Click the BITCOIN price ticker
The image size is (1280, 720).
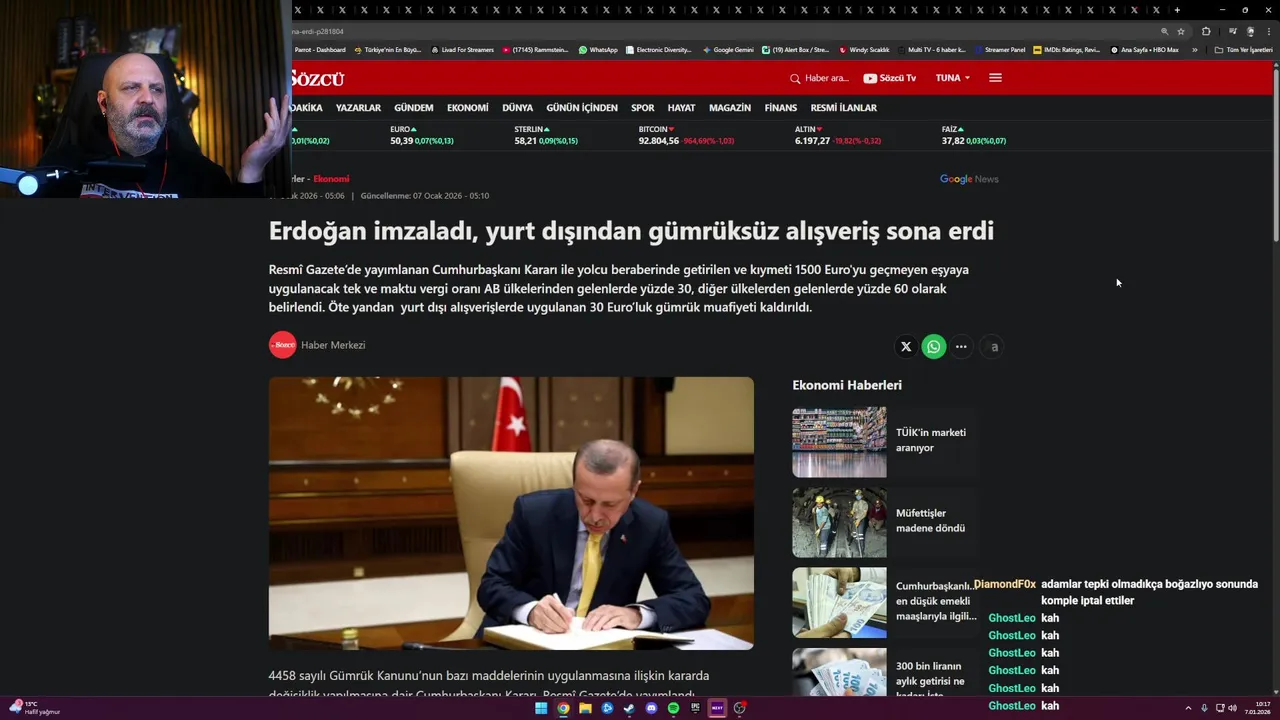686,135
